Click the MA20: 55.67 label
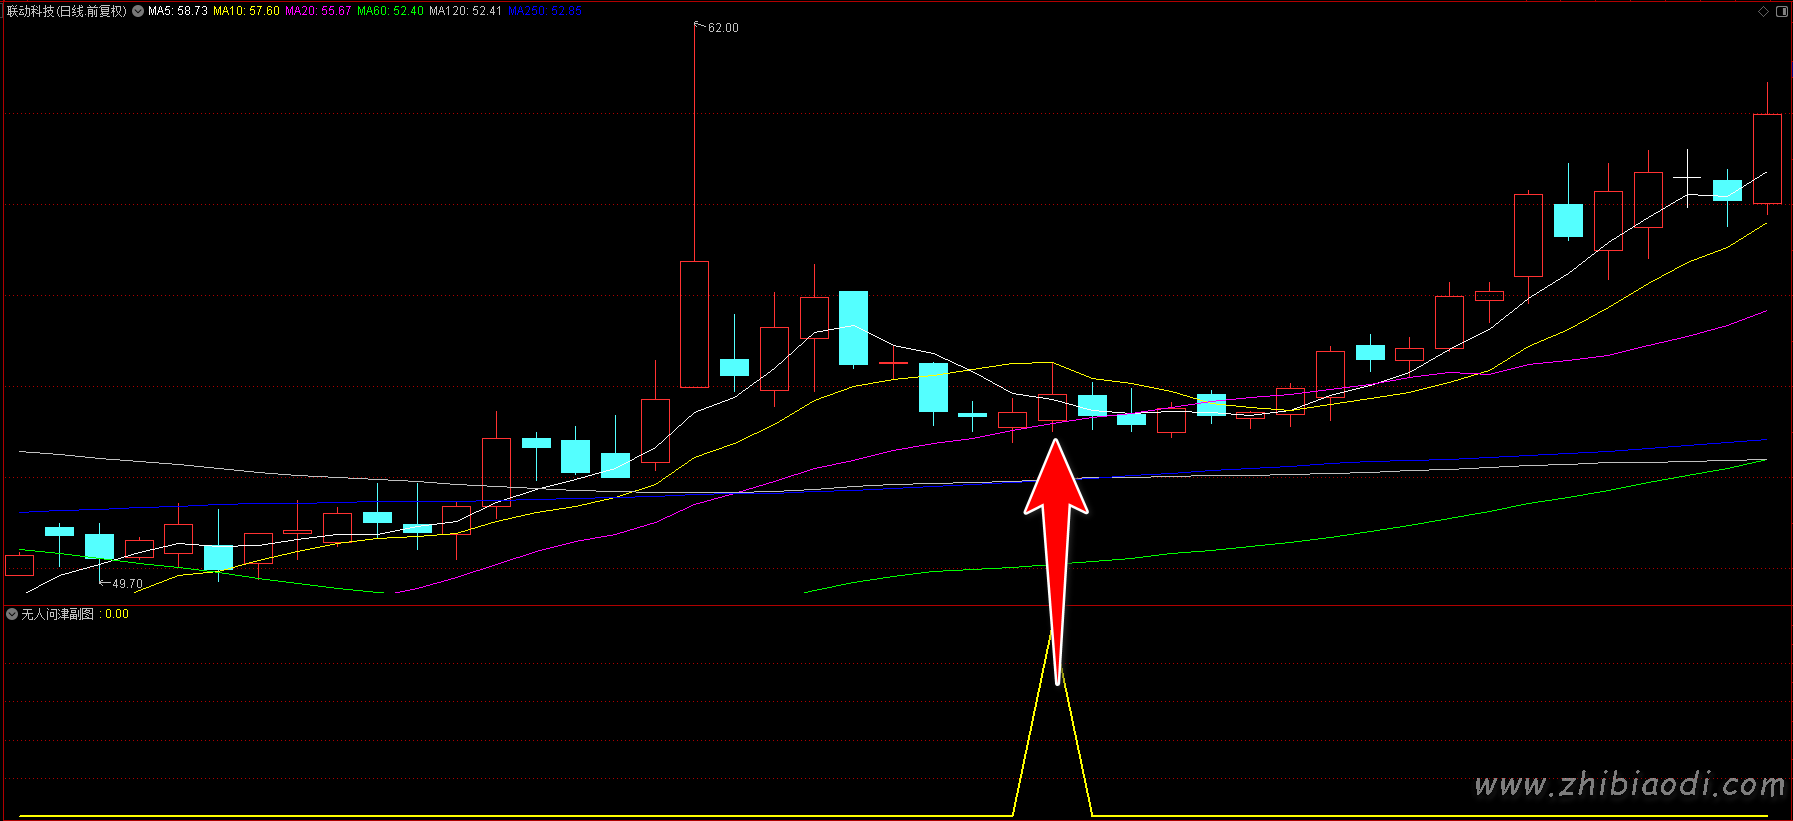1793x821 pixels. [318, 11]
